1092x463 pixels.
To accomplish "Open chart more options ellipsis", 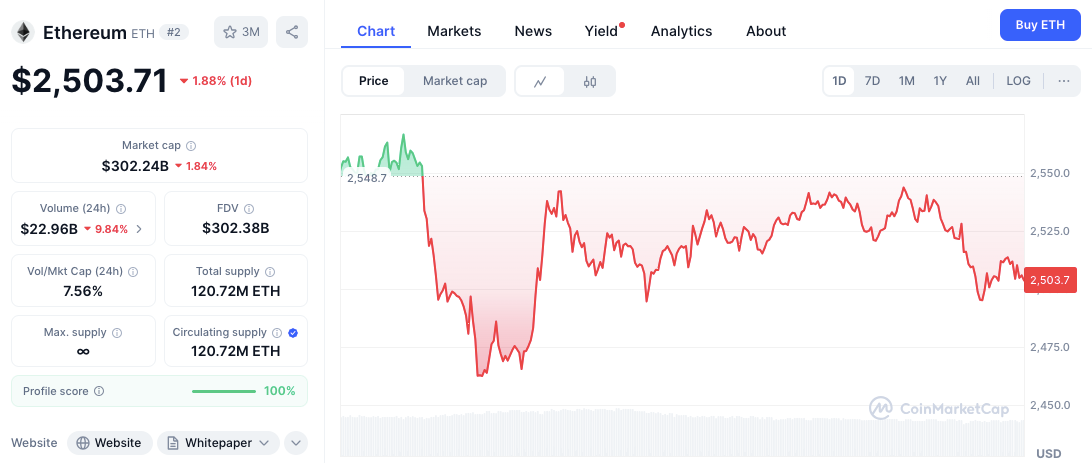I will (x=1063, y=81).
